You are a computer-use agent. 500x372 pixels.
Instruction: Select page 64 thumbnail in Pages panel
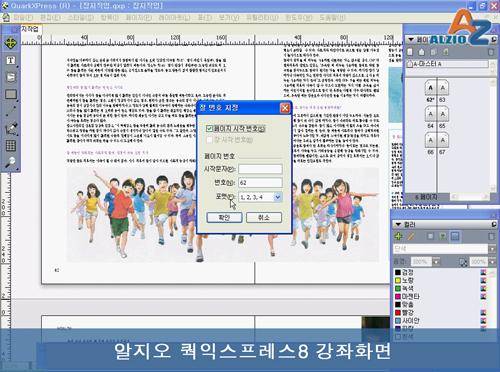[x=431, y=114]
